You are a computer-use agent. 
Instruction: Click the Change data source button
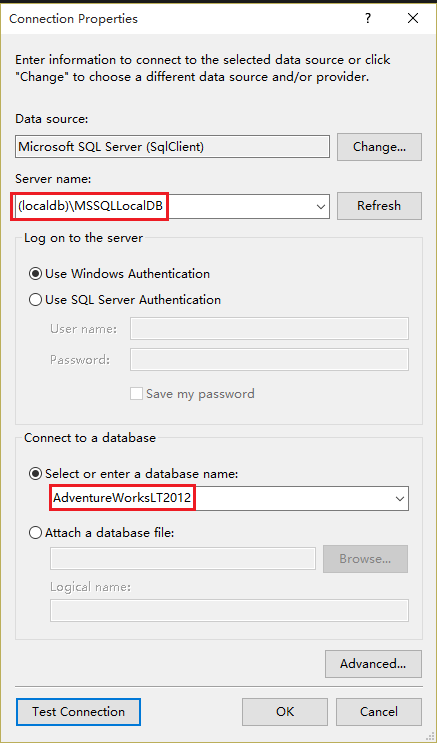(379, 147)
